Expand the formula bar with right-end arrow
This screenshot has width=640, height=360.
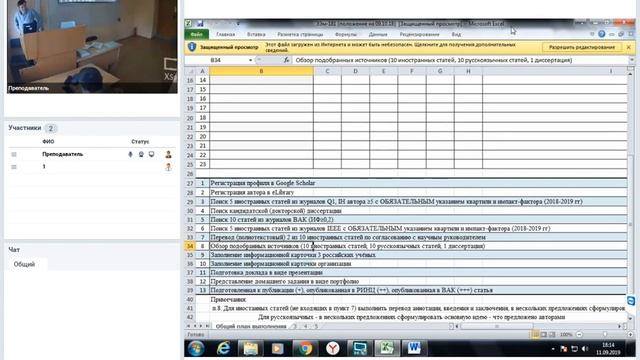tap(631, 60)
